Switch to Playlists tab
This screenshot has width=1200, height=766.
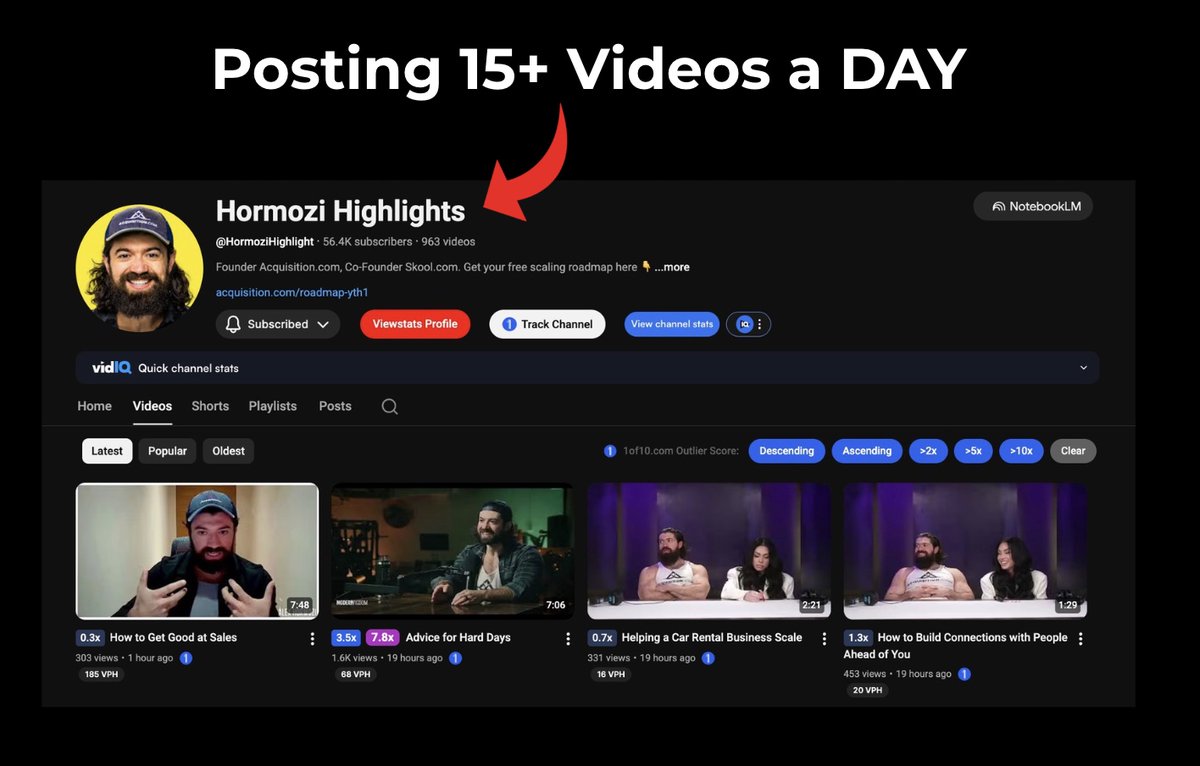pos(273,406)
